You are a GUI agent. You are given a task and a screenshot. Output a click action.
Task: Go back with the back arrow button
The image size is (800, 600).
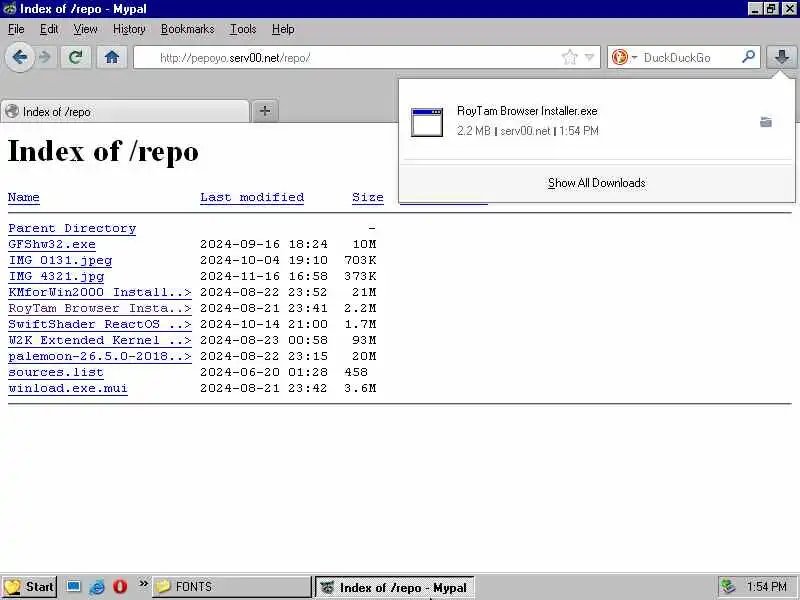pos(20,57)
